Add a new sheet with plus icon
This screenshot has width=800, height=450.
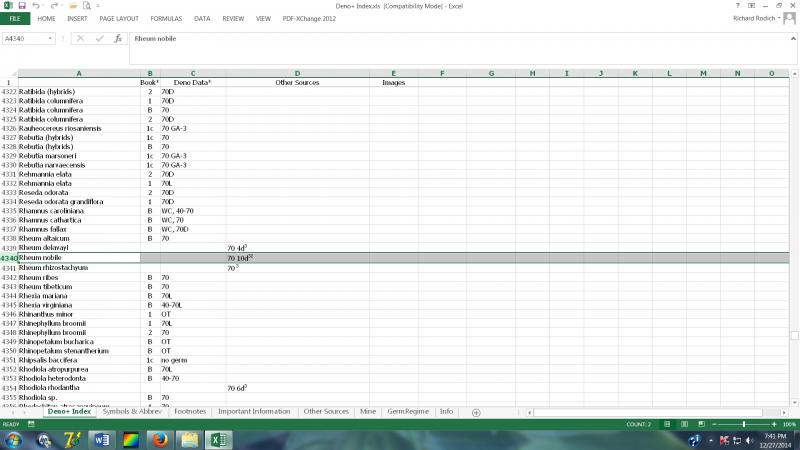[x=476, y=412]
